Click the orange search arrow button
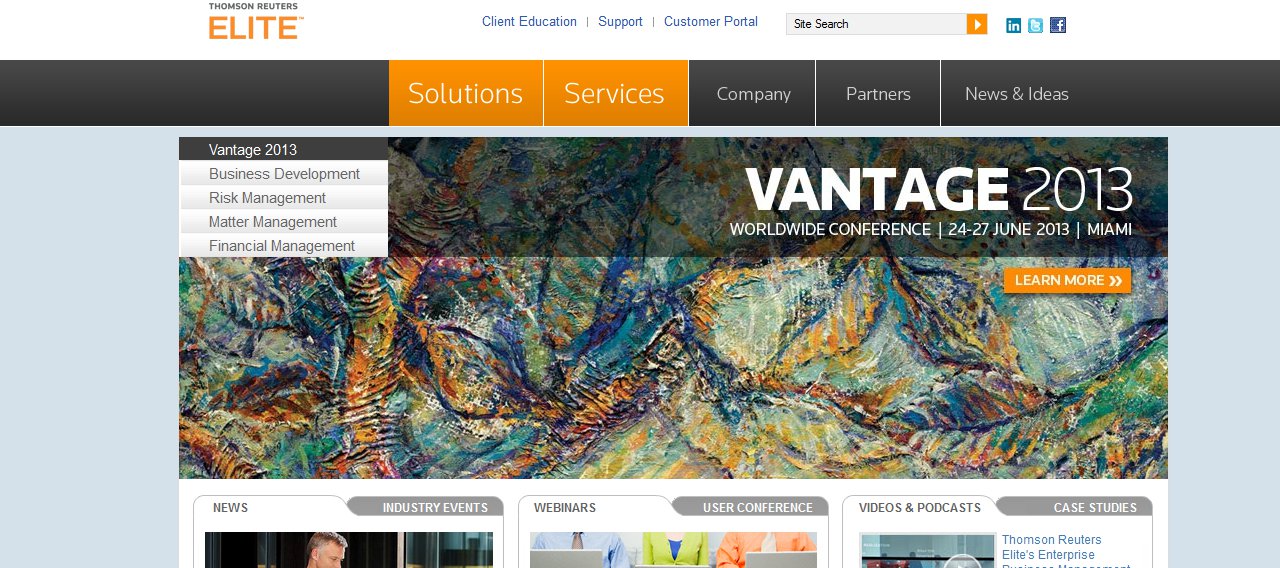Screen dimensions: 1280x568 (x=977, y=24)
